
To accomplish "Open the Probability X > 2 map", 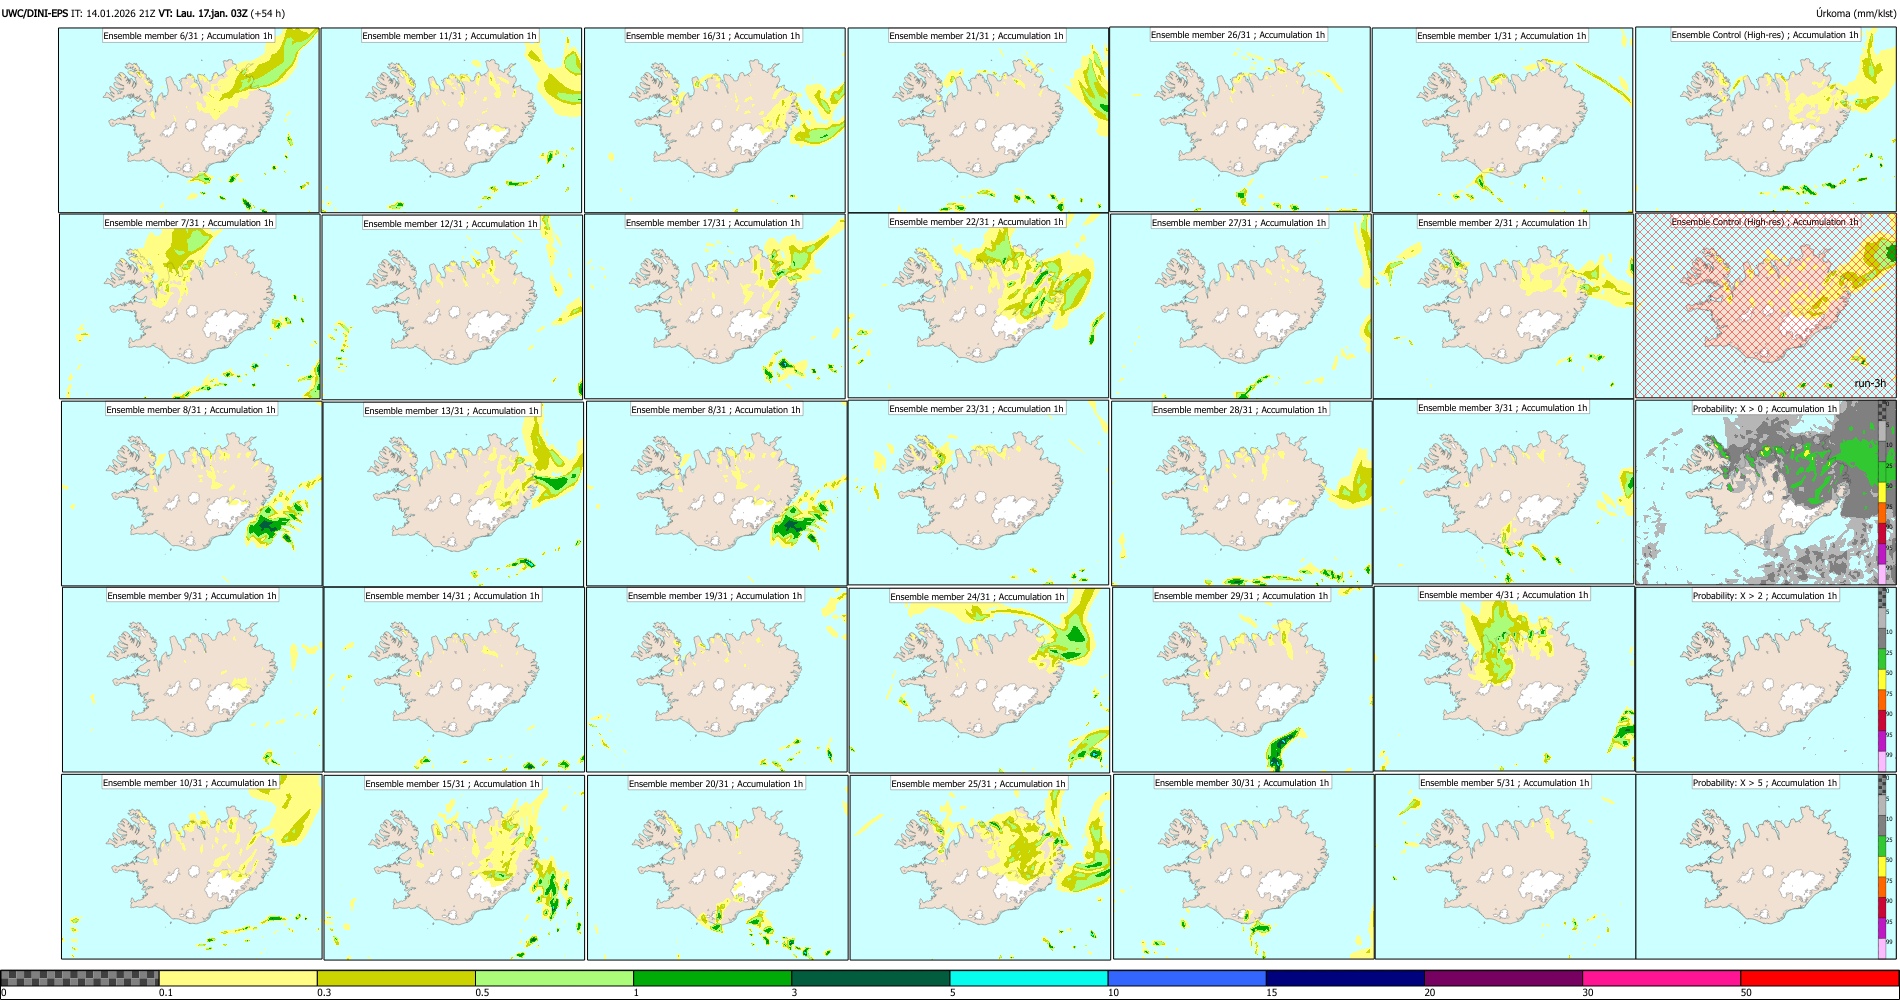I will [x=1766, y=679].
